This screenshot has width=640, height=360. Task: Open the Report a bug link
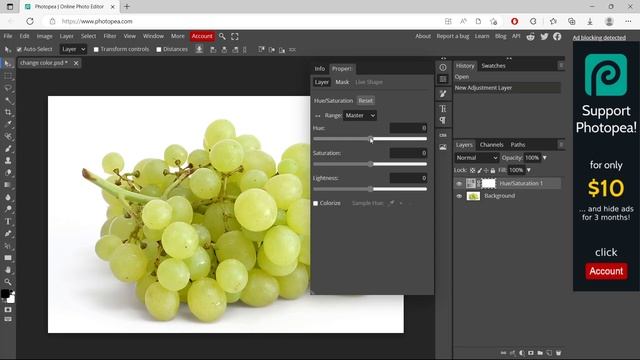coord(453,36)
